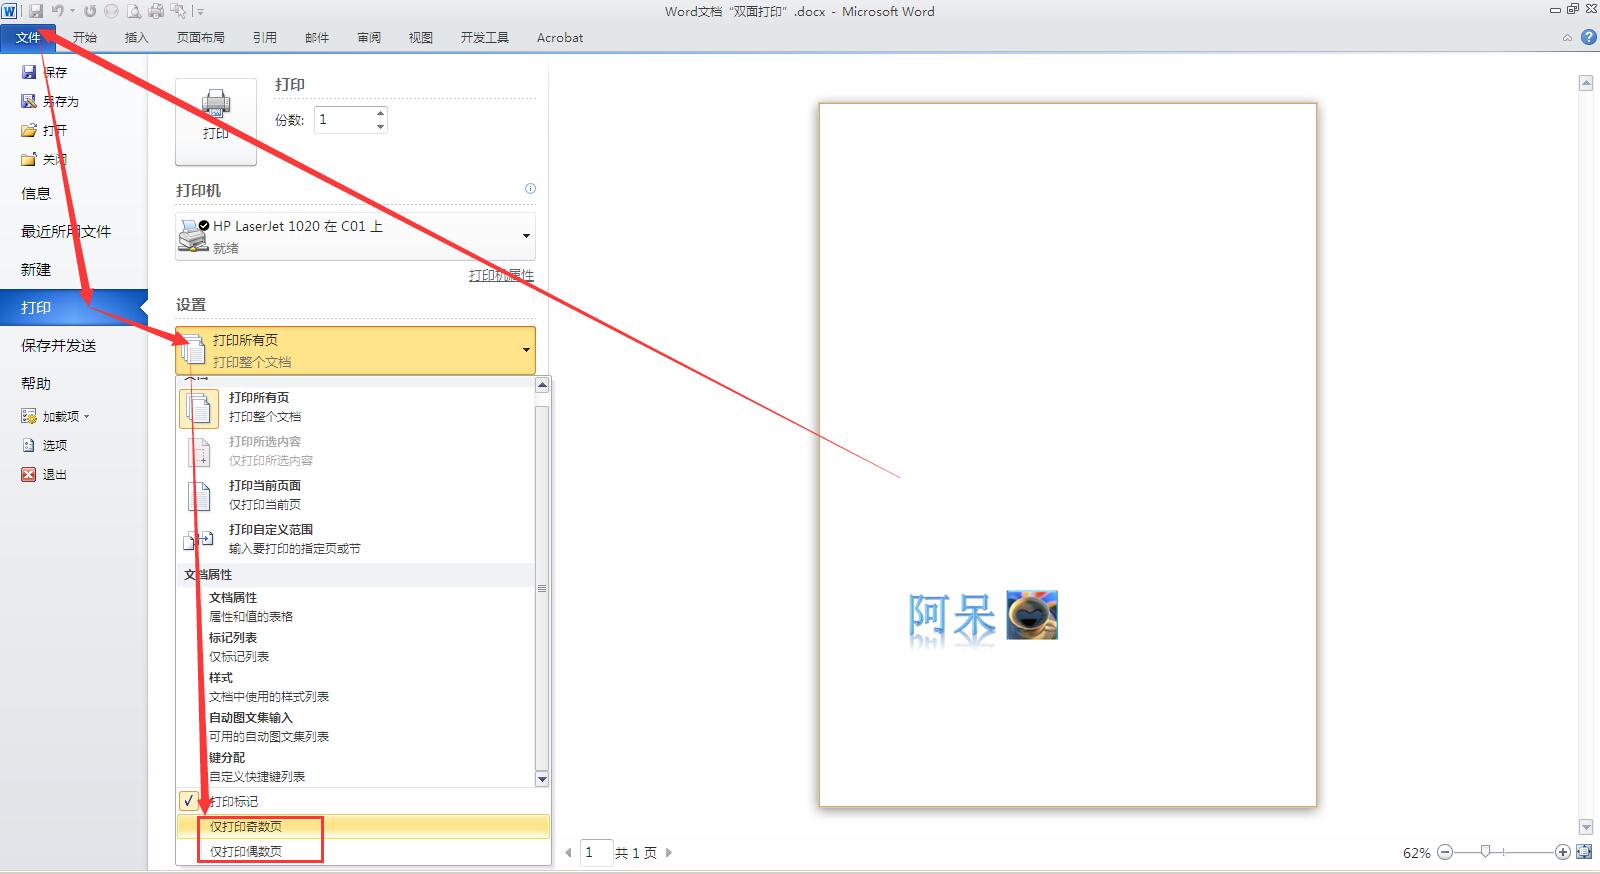The image size is (1600, 874).
Task: Increase copies with the up stepper arrow
Action: pyautogui.click(x=380, y=113)
